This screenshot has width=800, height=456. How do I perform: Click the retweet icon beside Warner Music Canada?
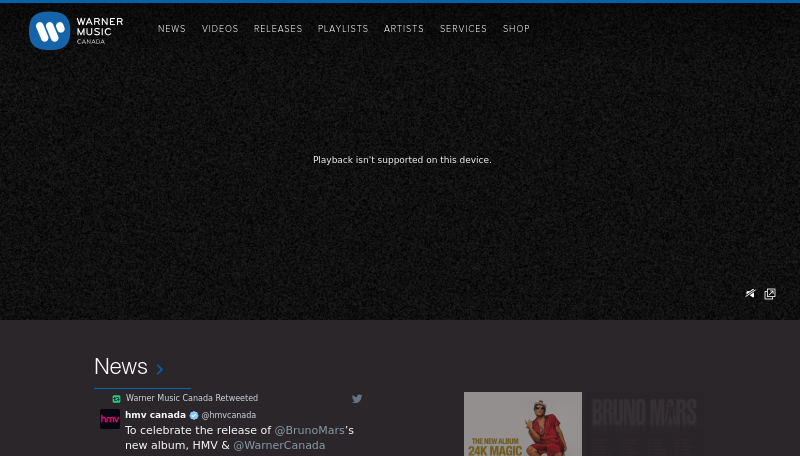click(116, 399)
